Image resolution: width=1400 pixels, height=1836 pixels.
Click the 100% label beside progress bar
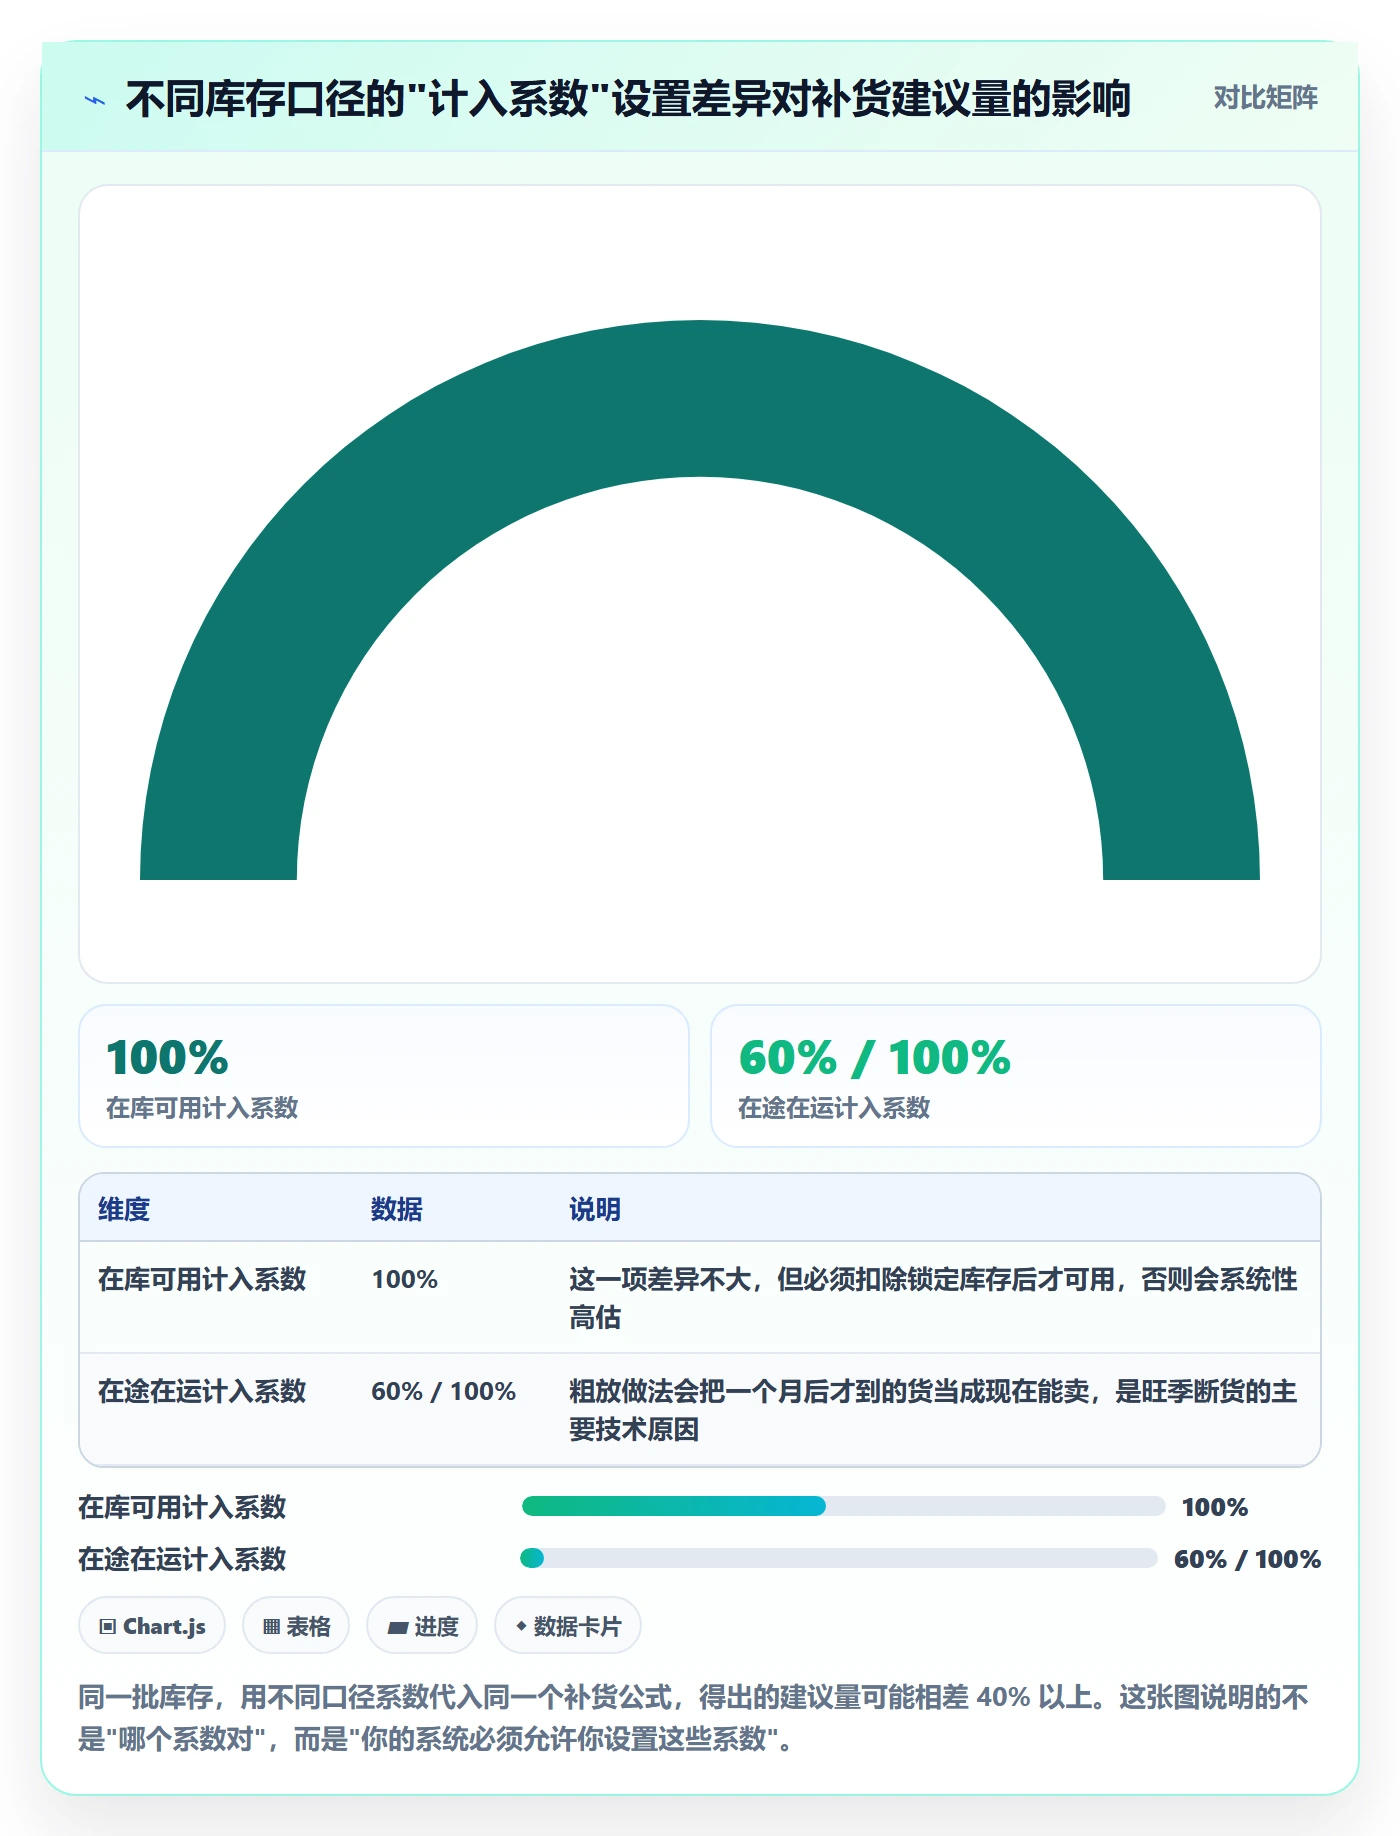coord(1215,1507)
